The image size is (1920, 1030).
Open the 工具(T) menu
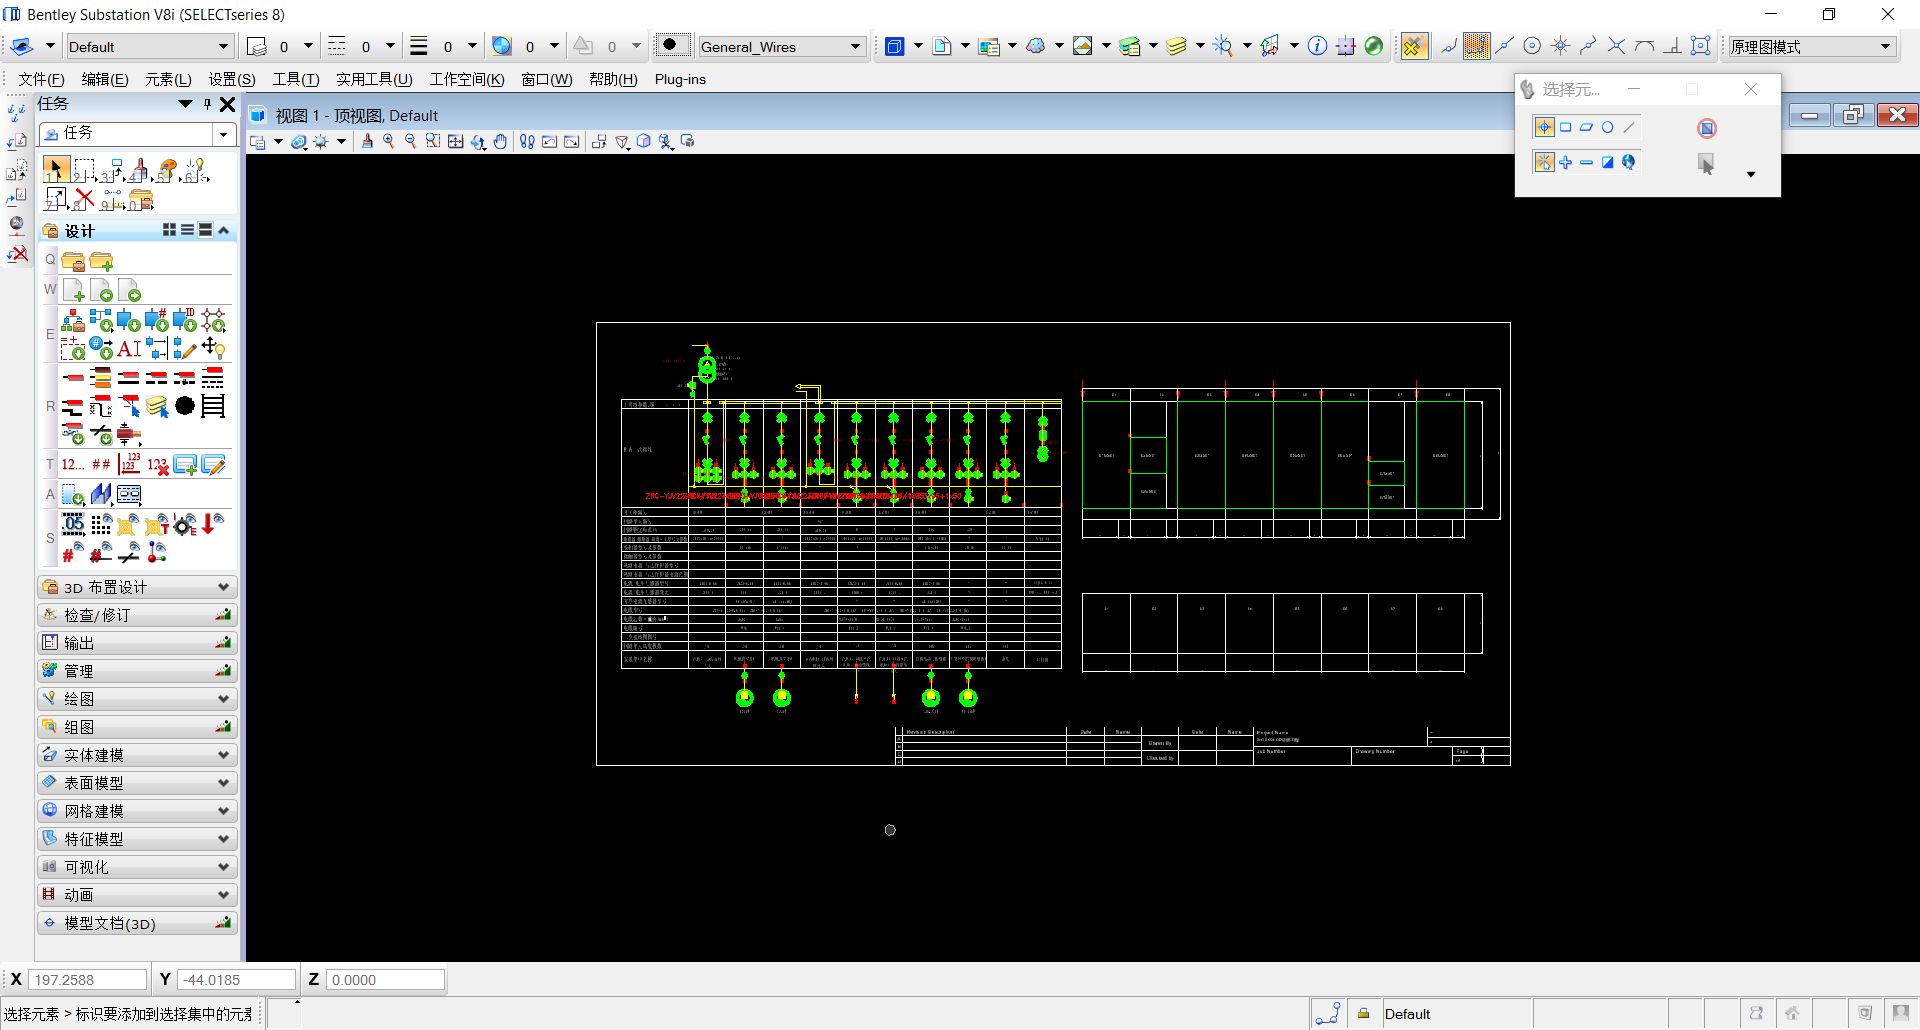pyautogui.click(x=296, y=79)
